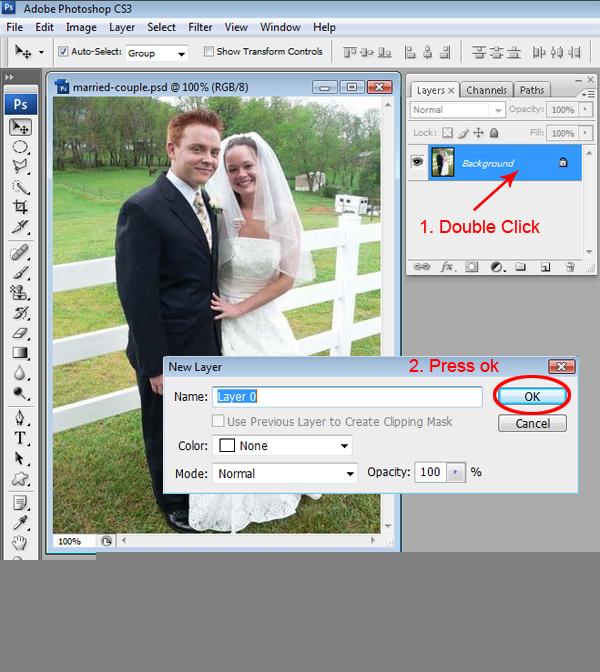
Task: Open layer Fill slider arrow
Action: (x=585, y=133)
